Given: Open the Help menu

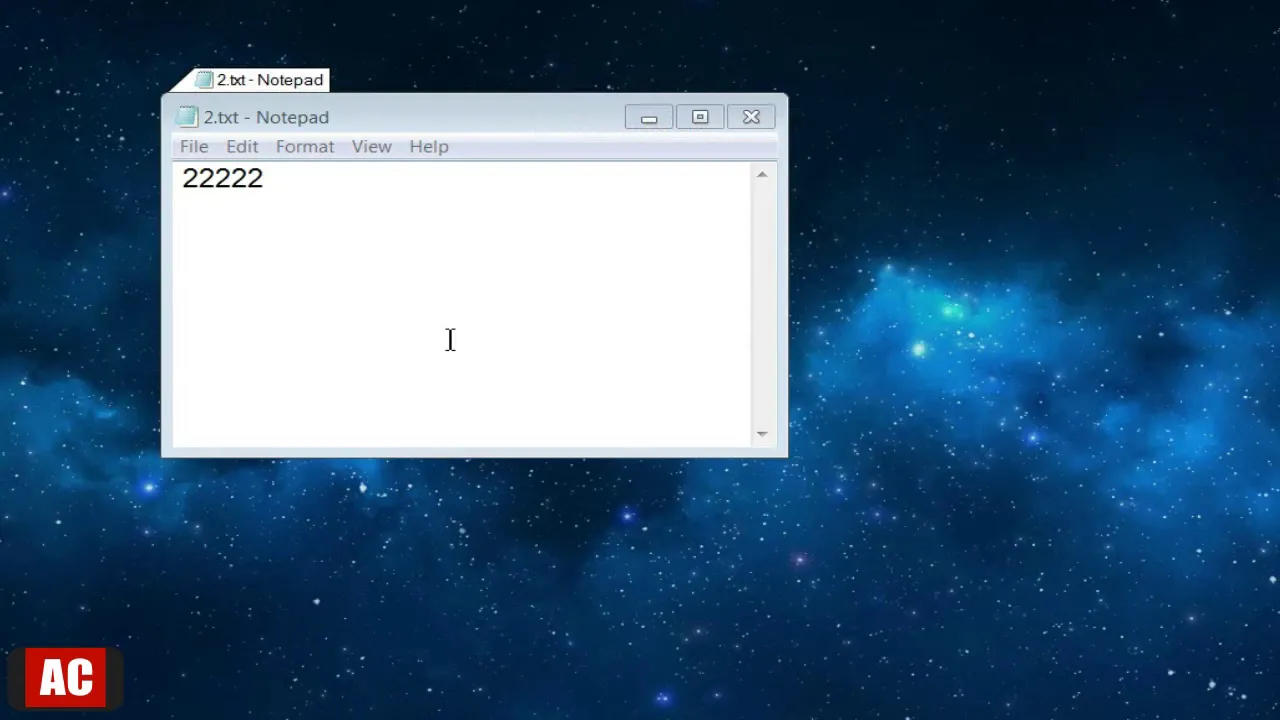Looking at the screenshot, I should click(x=429, y=146).
